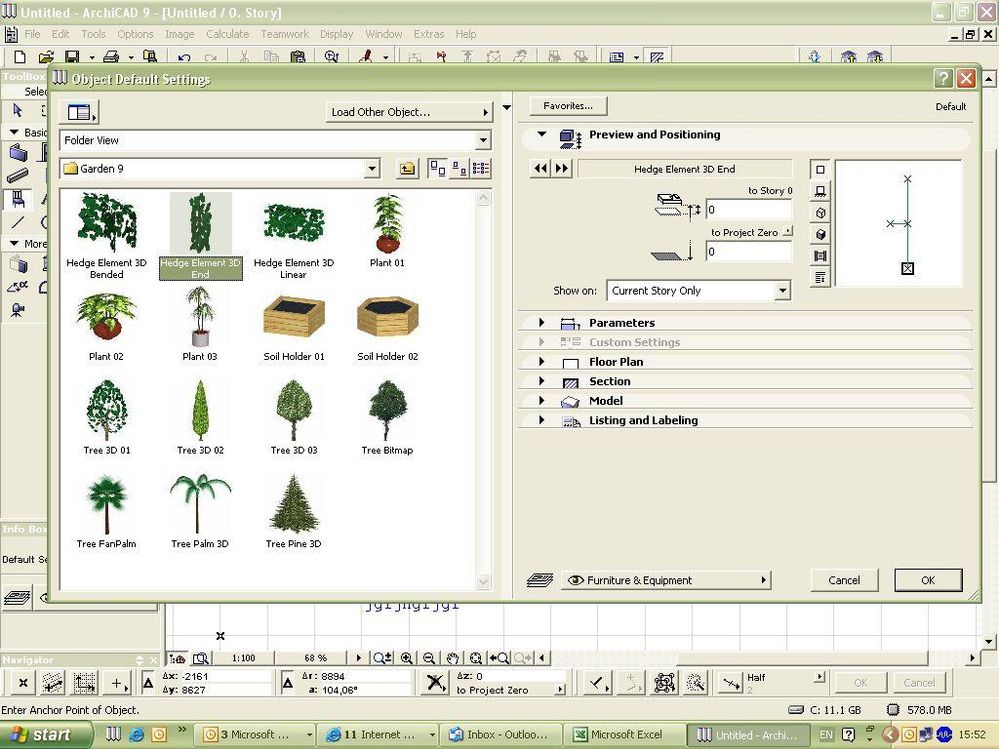This screenshot has width=999, height=749.
Task: Open to Project Zero reference flyout
Action: click(787, 231)
